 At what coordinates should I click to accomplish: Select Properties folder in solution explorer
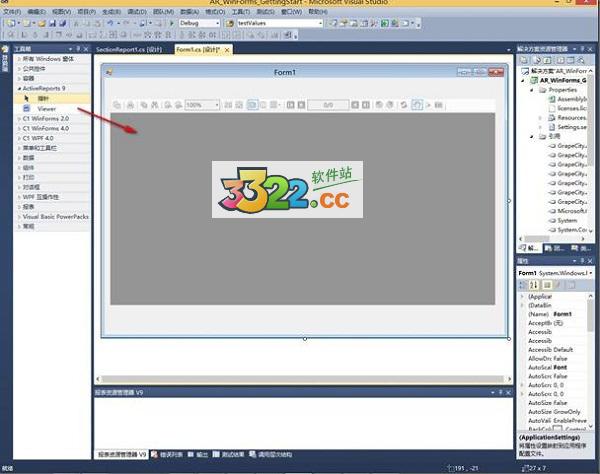pos(563,90)
